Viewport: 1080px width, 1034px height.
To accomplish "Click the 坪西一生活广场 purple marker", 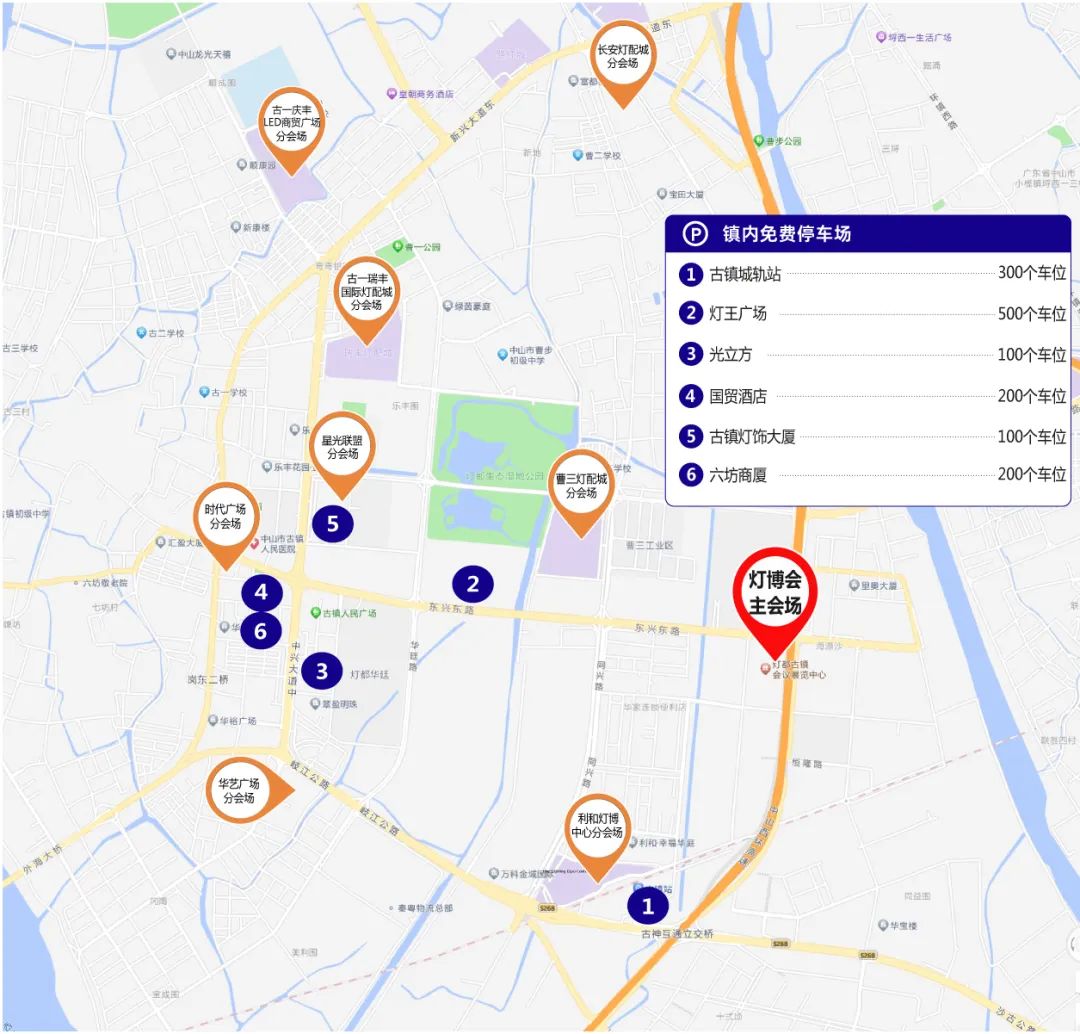I will [880, 37].
